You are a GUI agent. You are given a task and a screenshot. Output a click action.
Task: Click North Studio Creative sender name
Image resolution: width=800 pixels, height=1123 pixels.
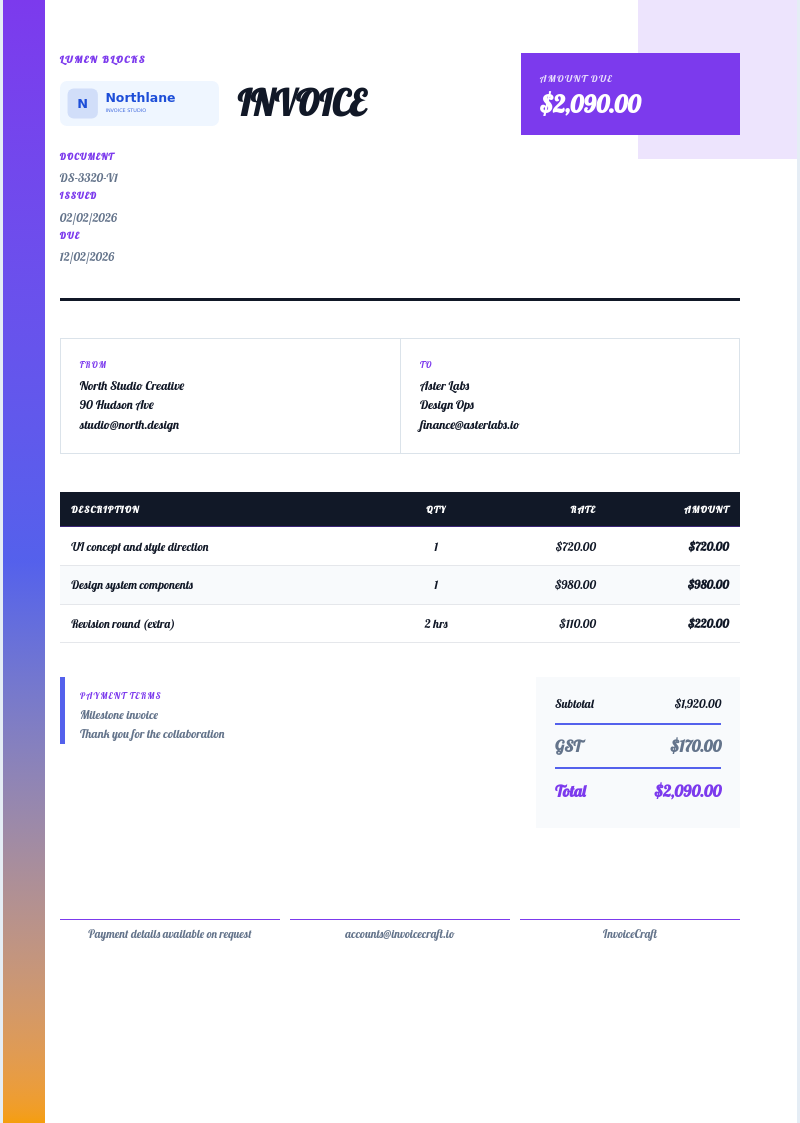click(x=132, y=386)
